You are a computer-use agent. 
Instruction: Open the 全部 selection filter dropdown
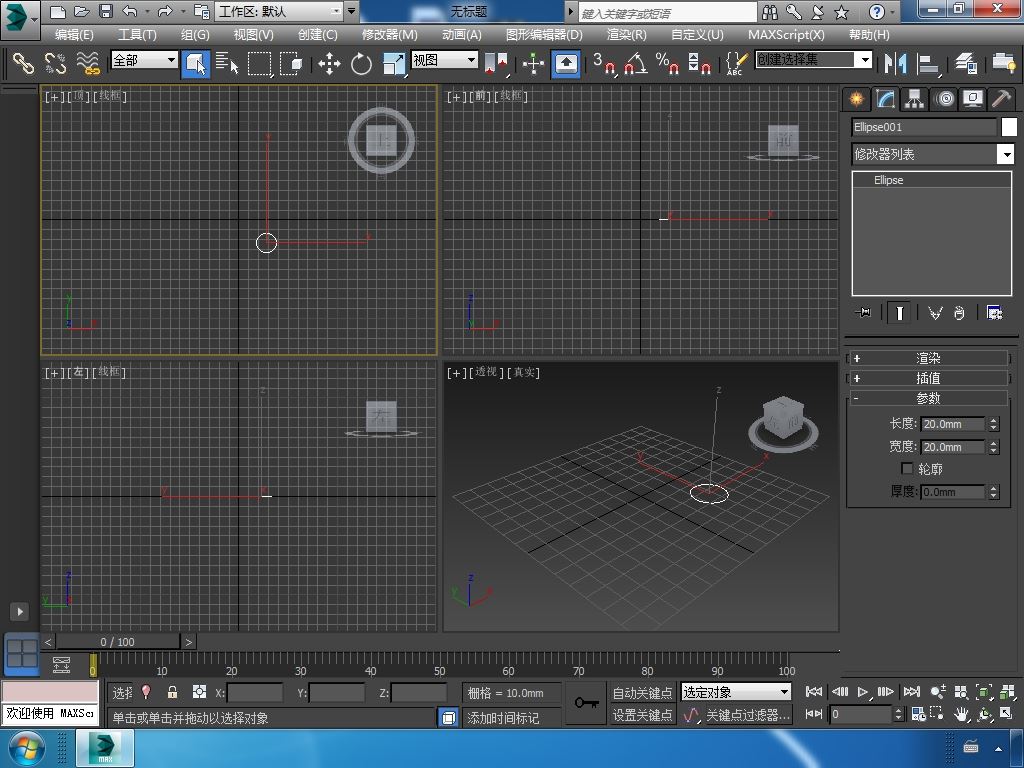click(144, 60)
